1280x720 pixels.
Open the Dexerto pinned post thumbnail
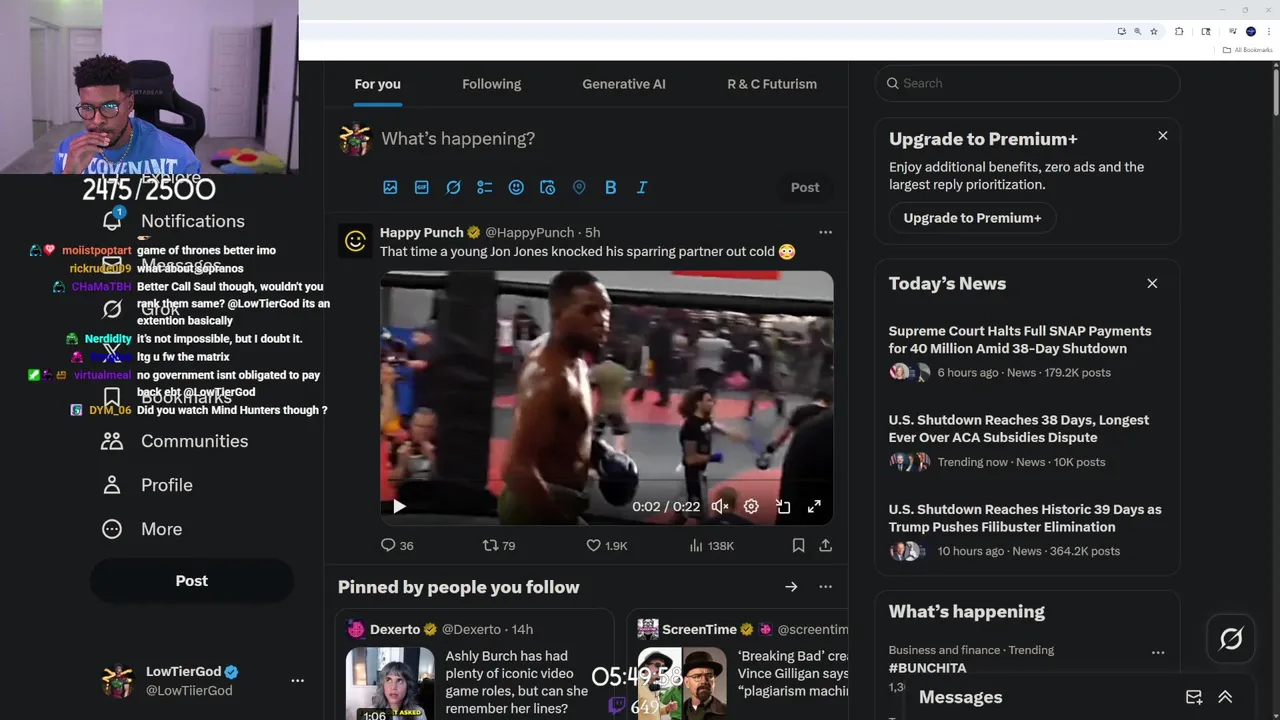(x=390, y=684)
